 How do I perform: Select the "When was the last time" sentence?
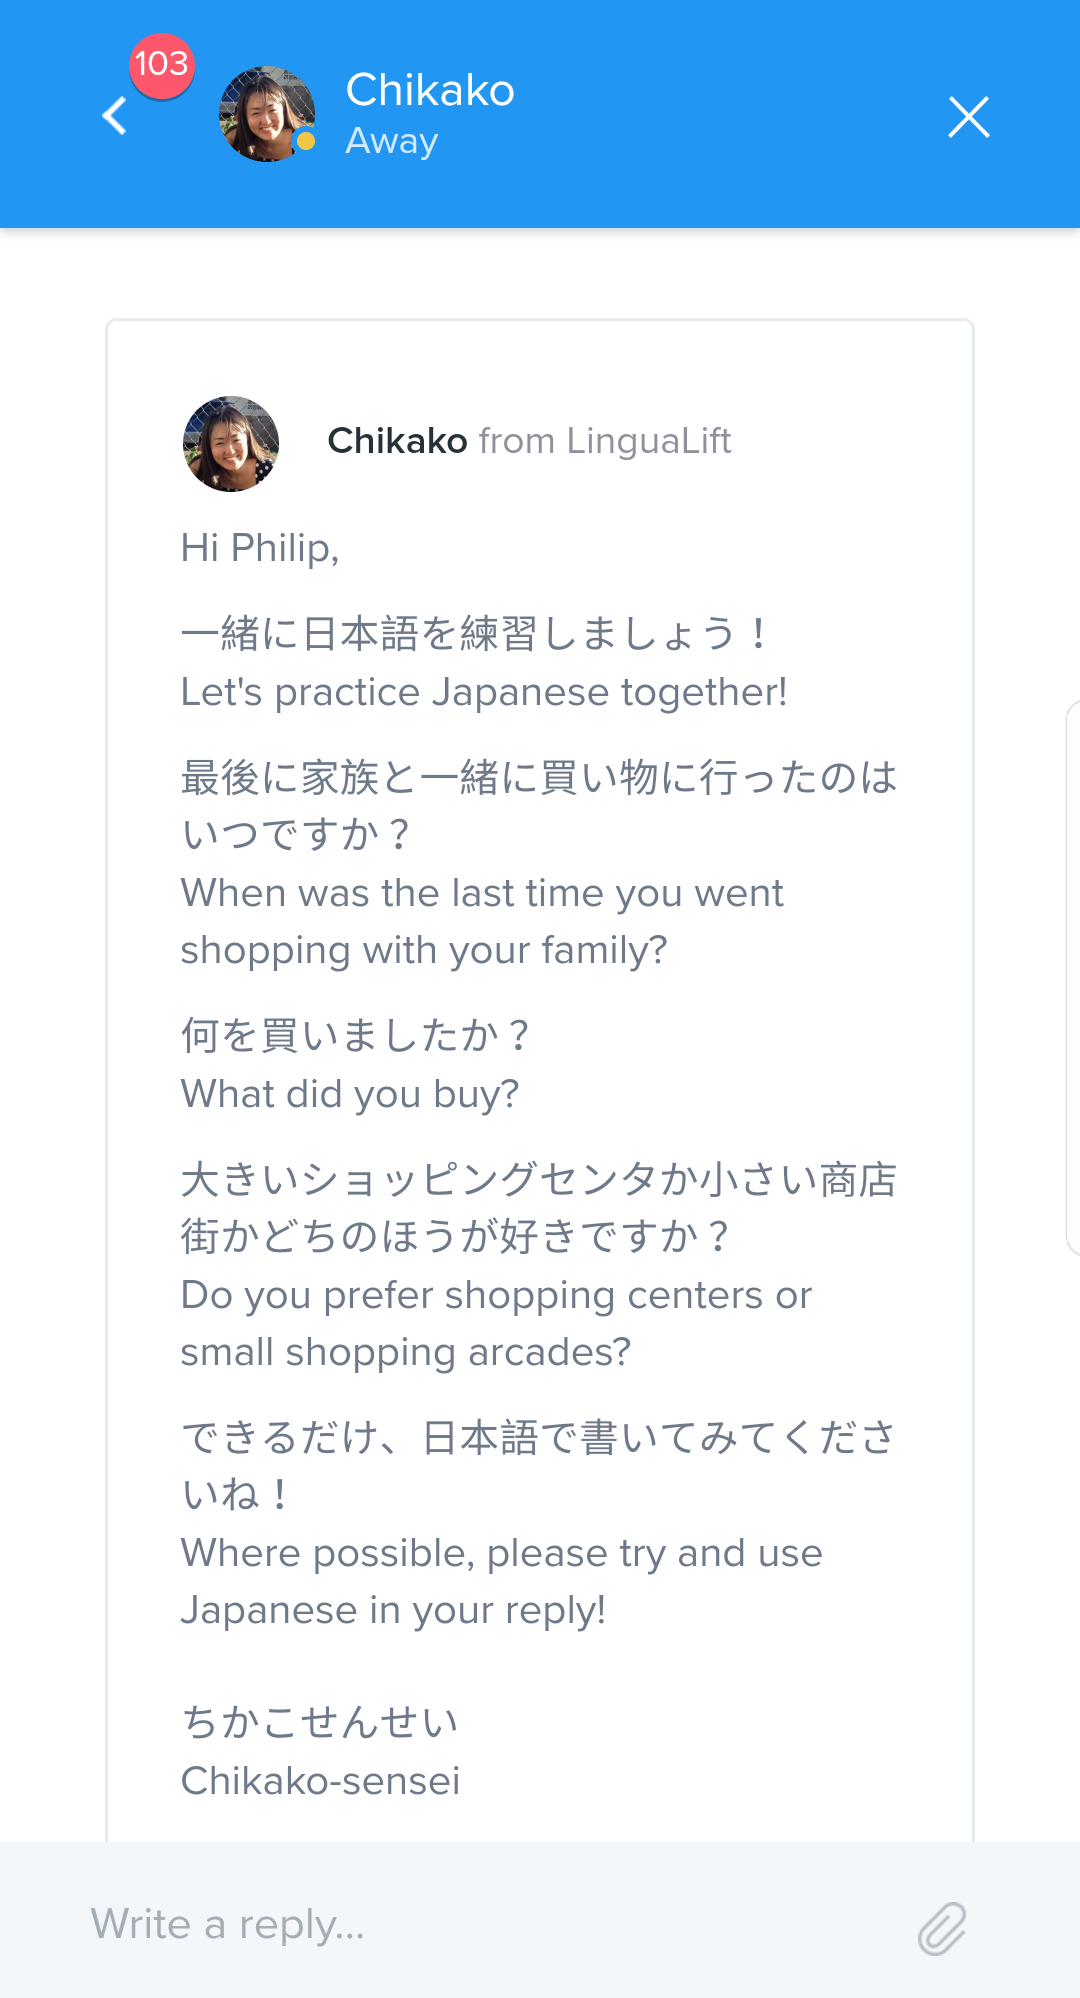click(x=482, y=893)
